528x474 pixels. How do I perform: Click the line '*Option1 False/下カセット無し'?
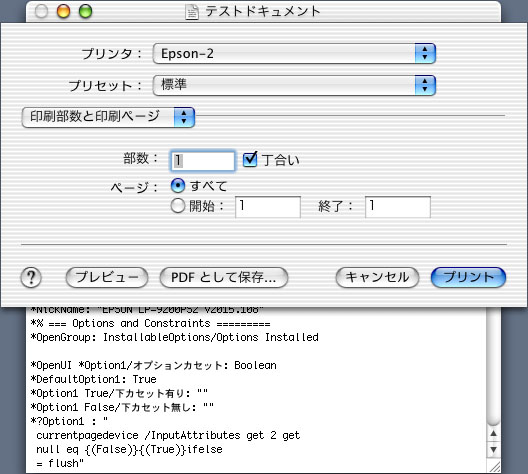[x=122, y=407]
